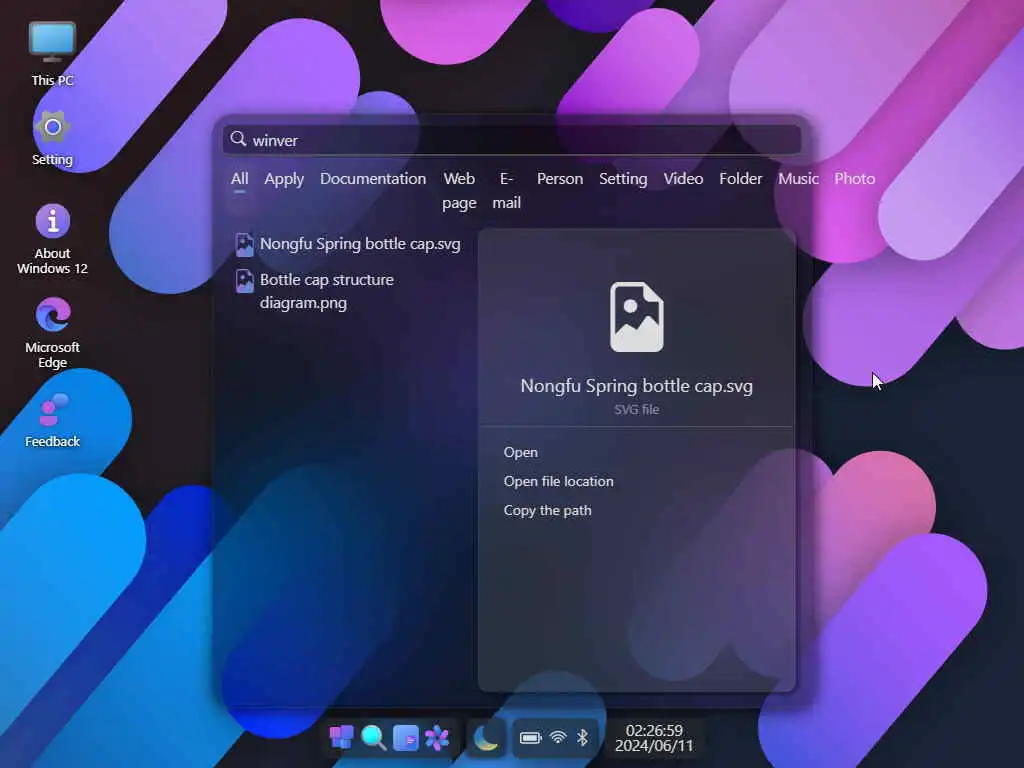Click the file icon beside Bottle cap structure diagram.png
The height and width of the screenshot is (768, 1024).
[x=244, y=281]
